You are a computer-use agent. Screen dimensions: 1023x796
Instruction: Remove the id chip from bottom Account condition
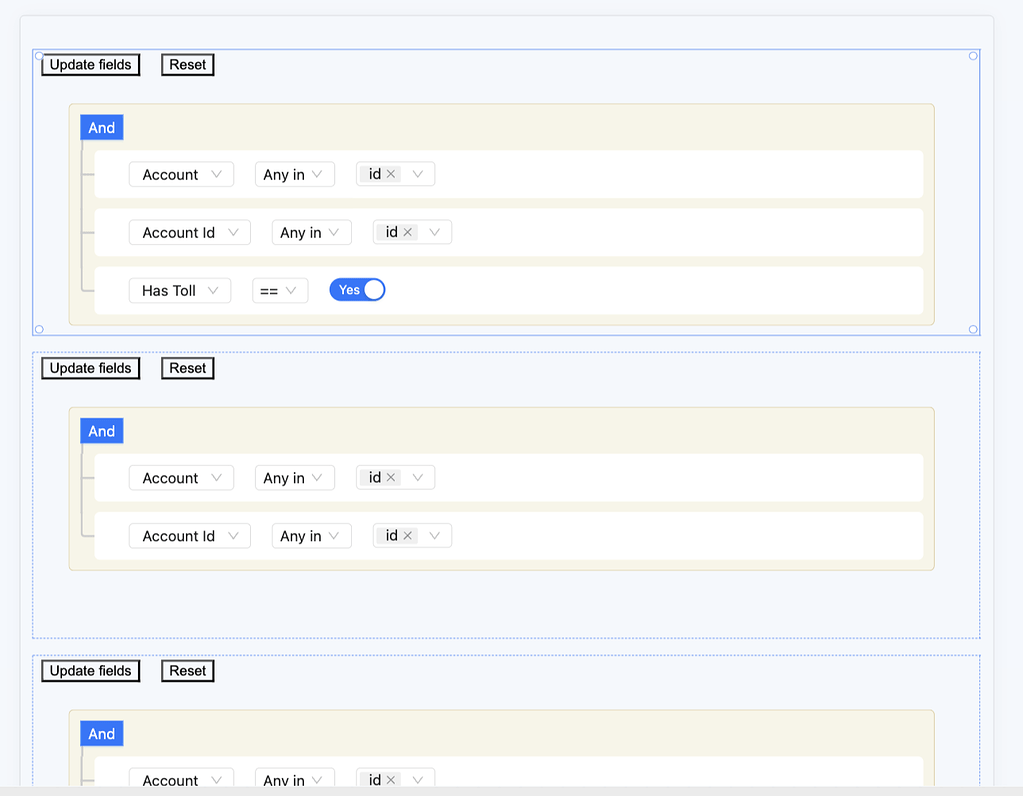[390, 779]
